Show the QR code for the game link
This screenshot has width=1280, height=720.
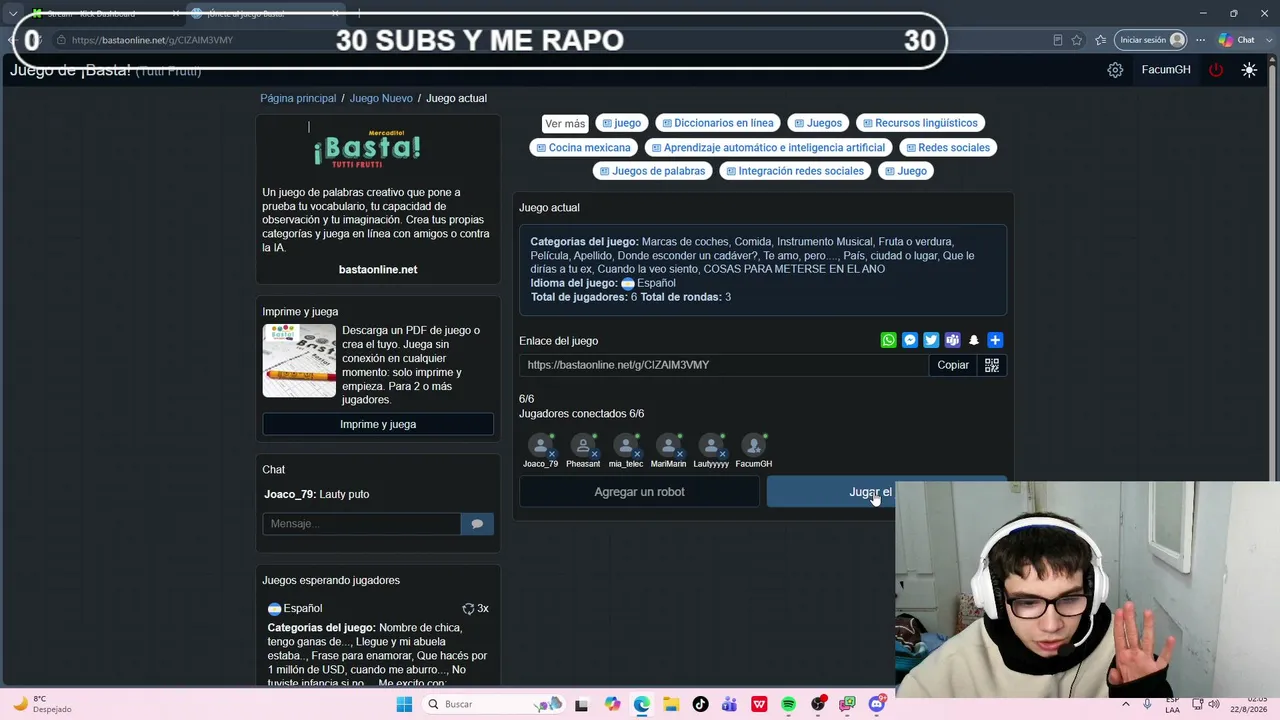992,365
